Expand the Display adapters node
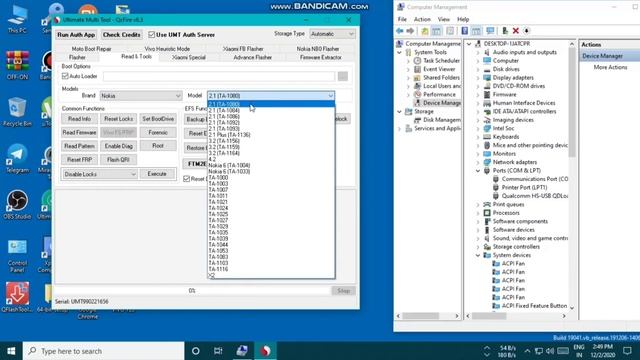This screenshot has width=640, height=360. pyautogui.click(x=478, y=78)
